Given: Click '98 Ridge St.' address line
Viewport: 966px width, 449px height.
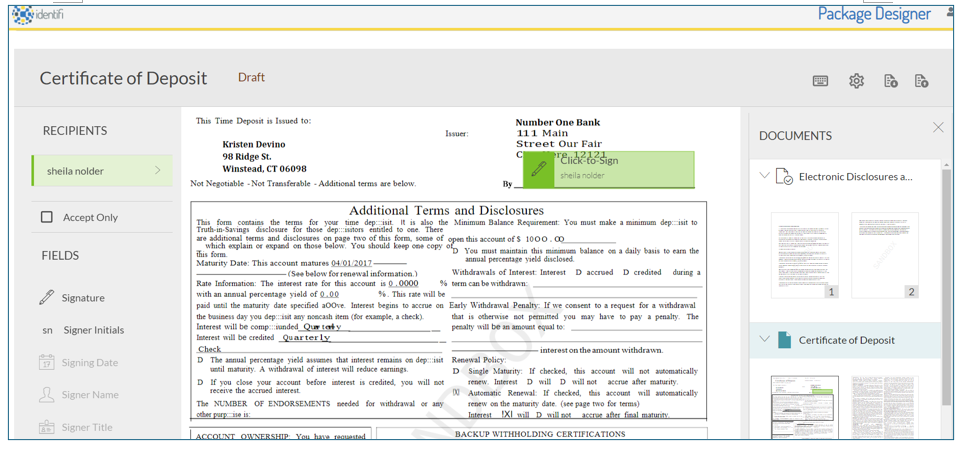Looking at the screenshot, I should point(247,156).
